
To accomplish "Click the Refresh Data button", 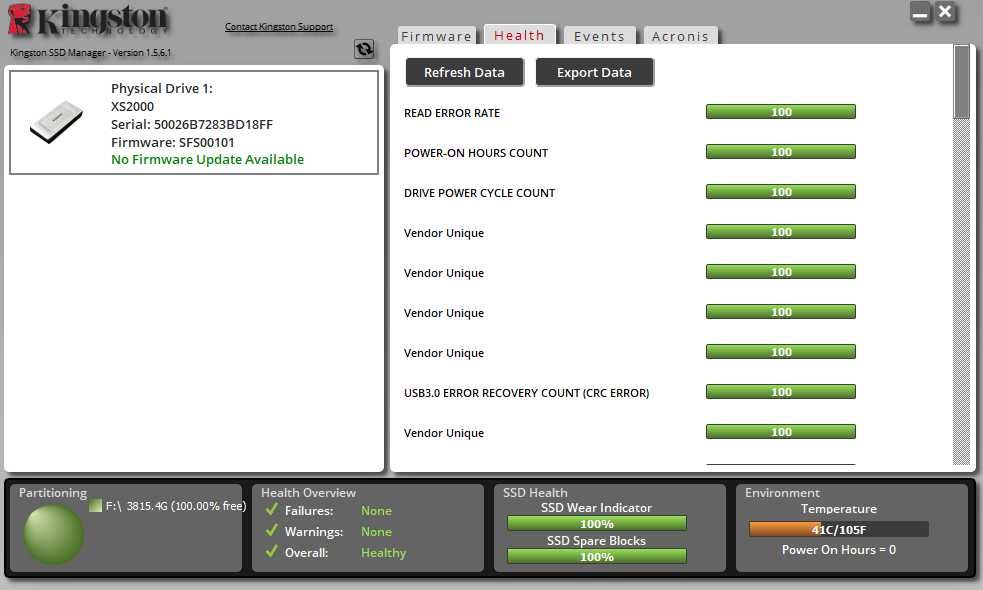I will click(x=465, y=72).
